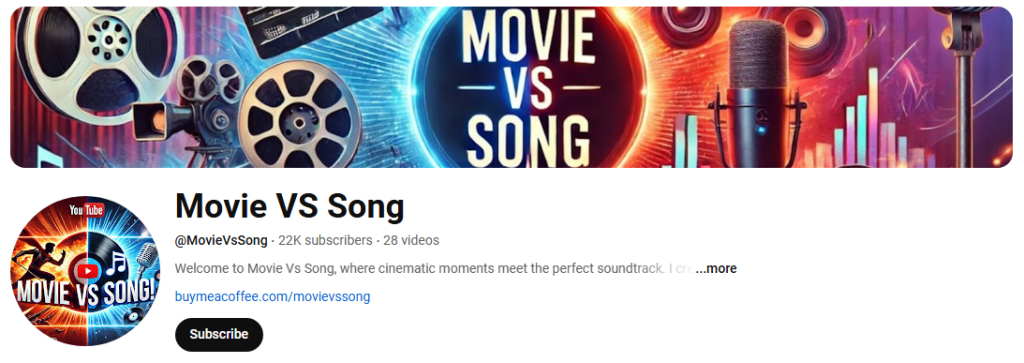Click the black Subscribe button
The width and height of the screenshot is (1024, 363).
coord(219,334)
